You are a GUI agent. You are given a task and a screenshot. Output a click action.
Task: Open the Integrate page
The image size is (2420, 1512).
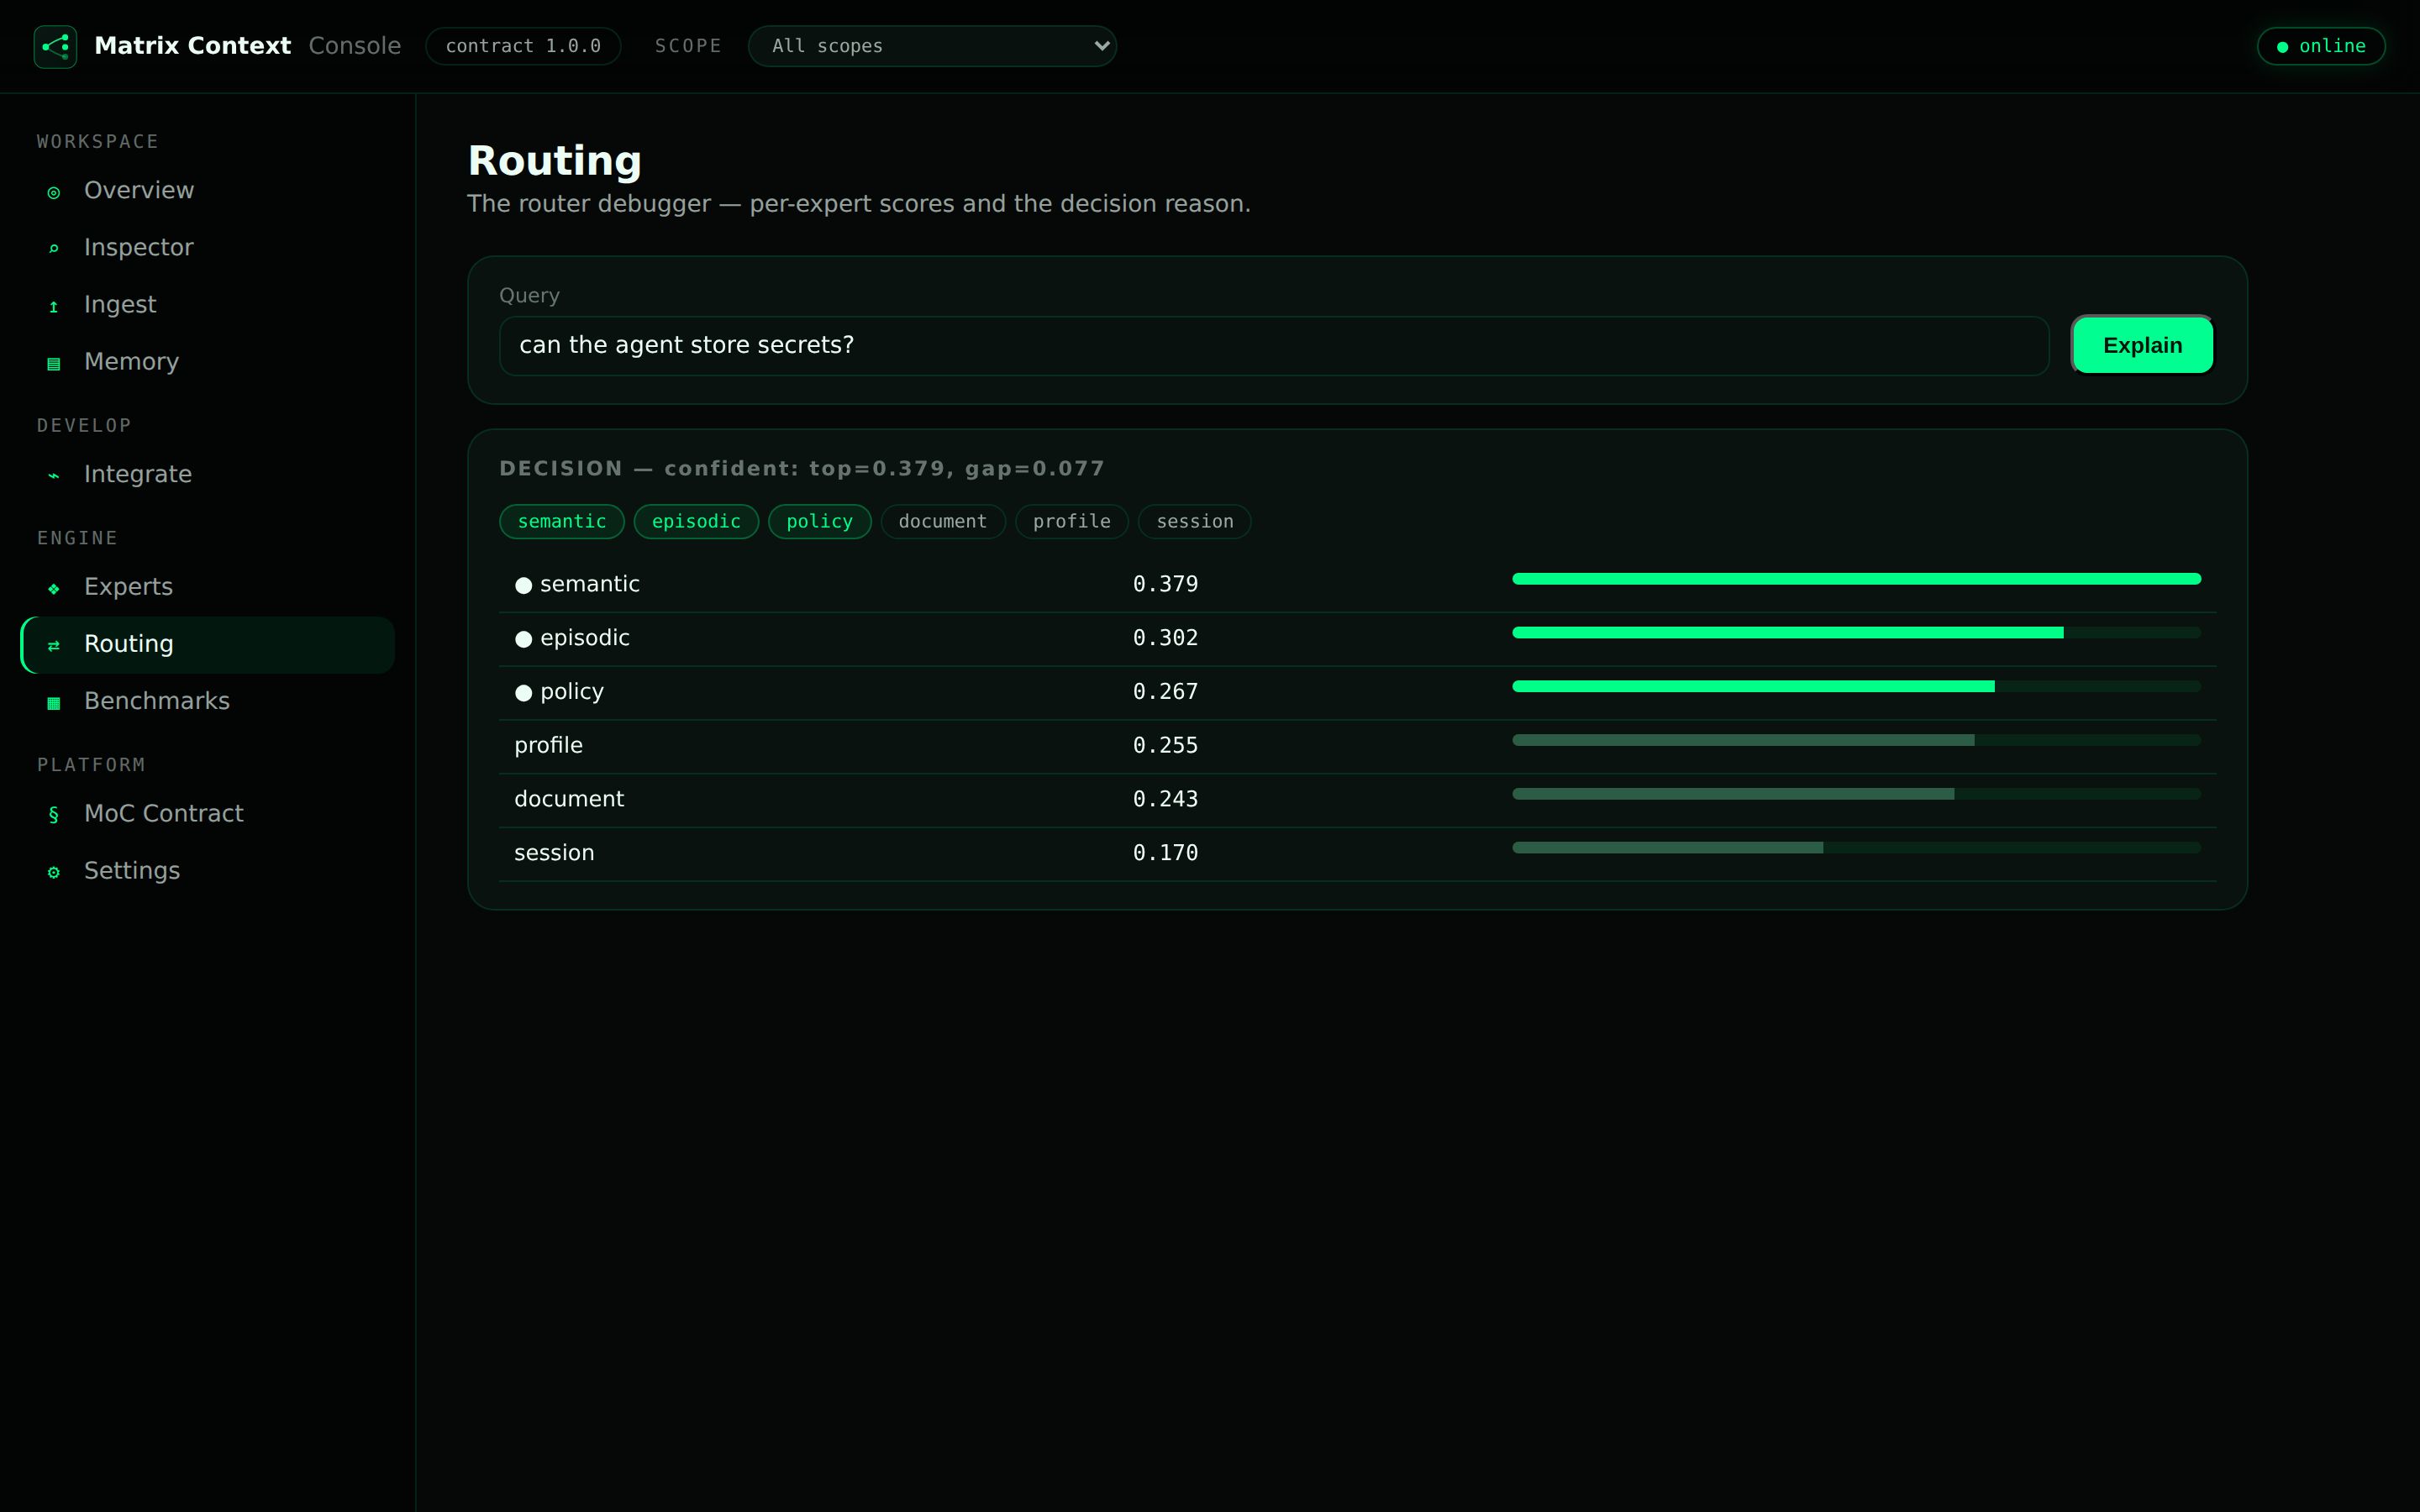click(208, 474)
